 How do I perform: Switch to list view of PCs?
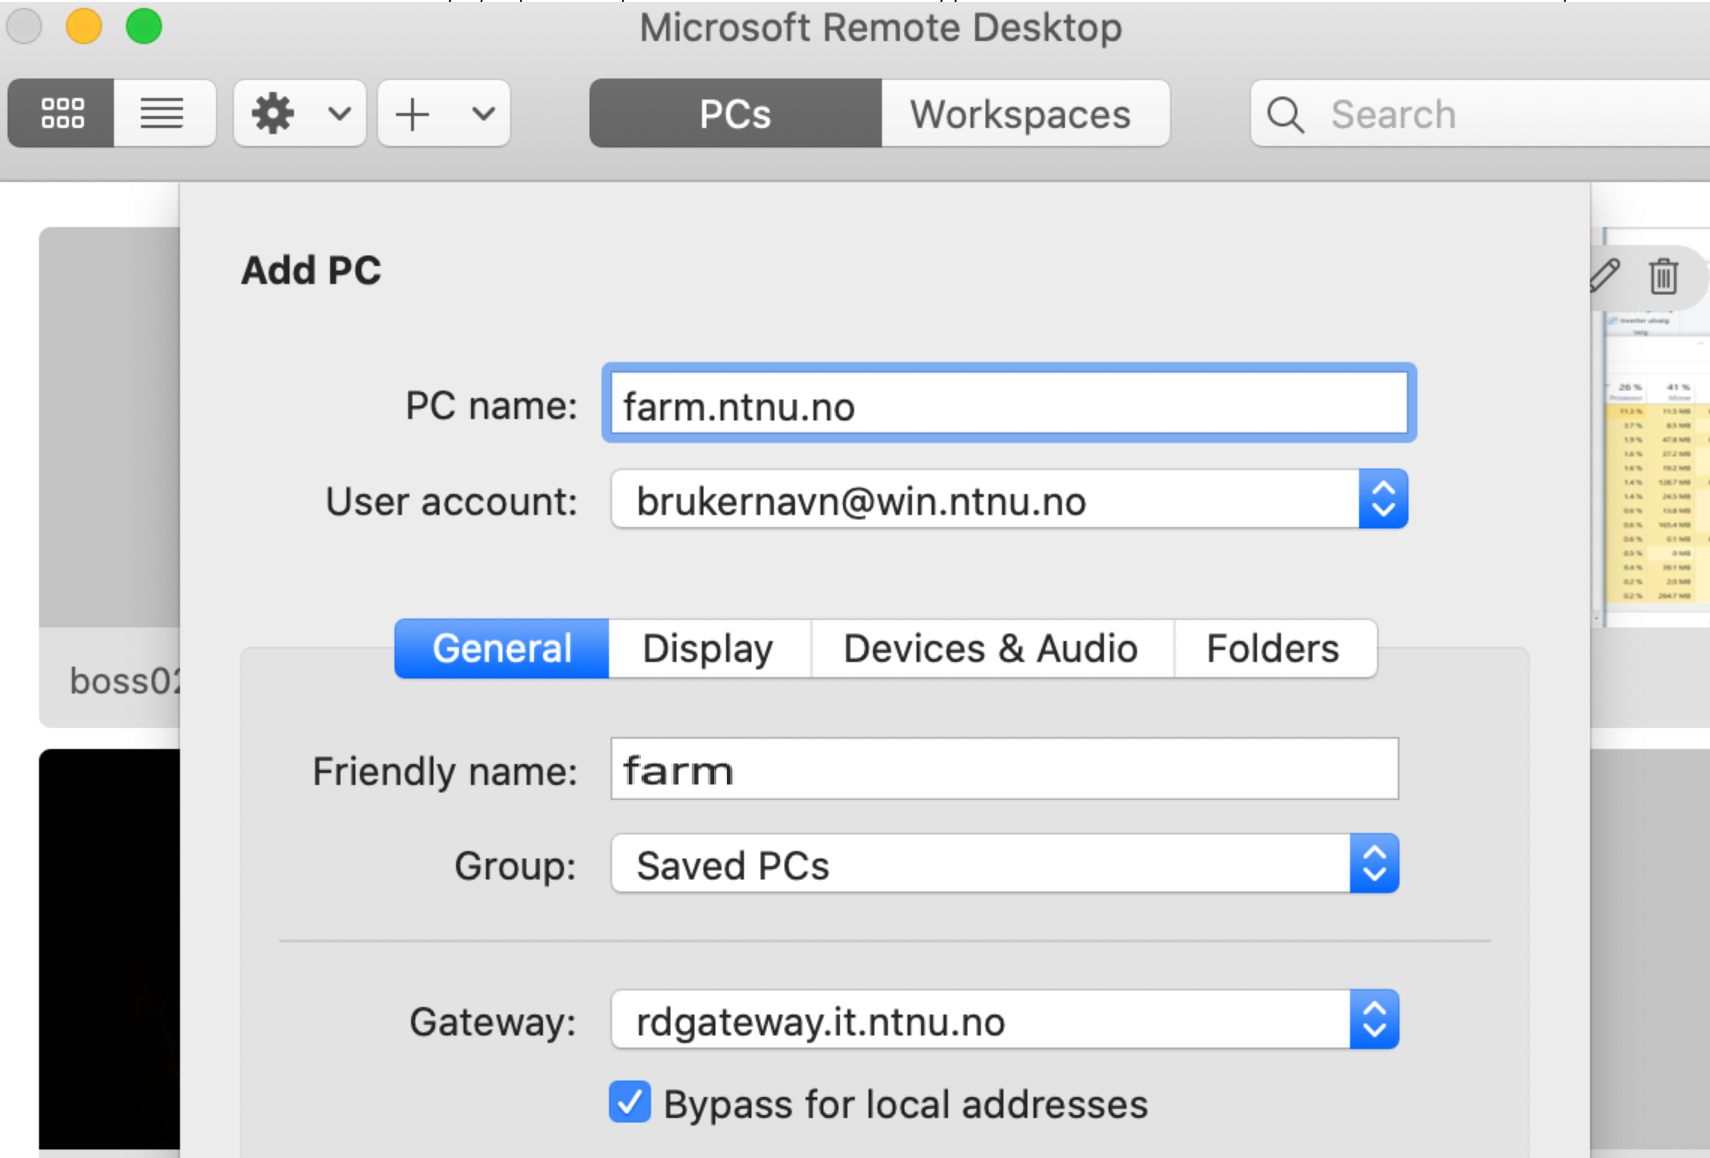click(x=163, y=113)
